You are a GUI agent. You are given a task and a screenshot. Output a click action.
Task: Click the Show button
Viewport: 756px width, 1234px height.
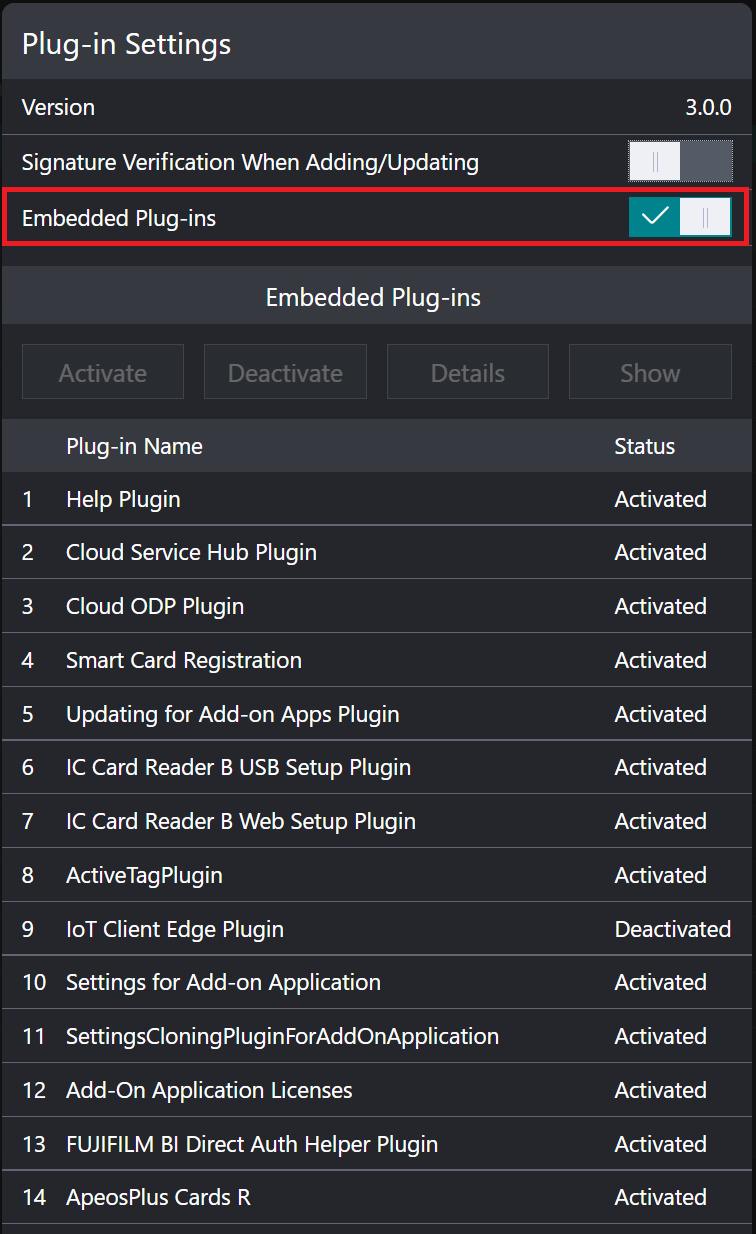tap(650, 372)
